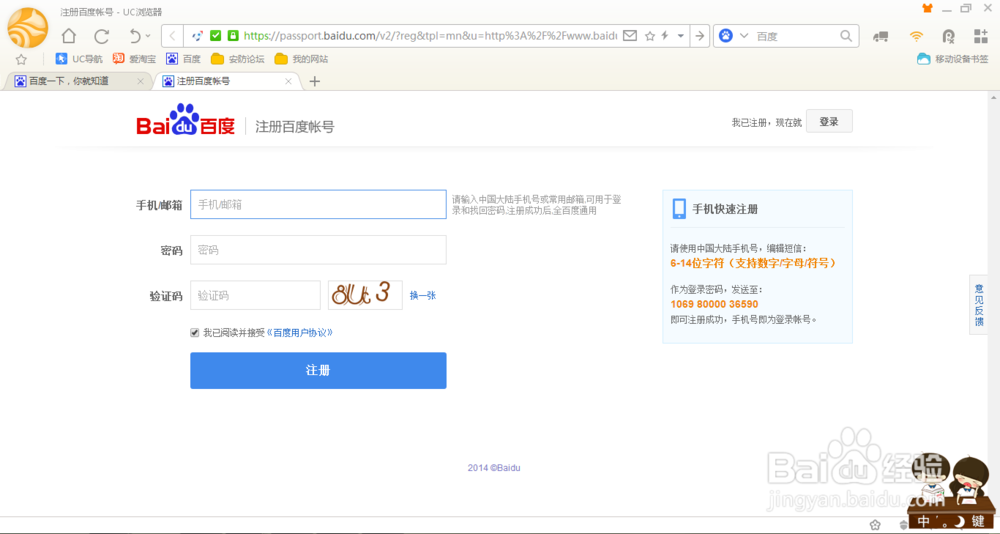Click the bookmarks bar star icon
The image size is (1000, 534).
pos(21,59)
